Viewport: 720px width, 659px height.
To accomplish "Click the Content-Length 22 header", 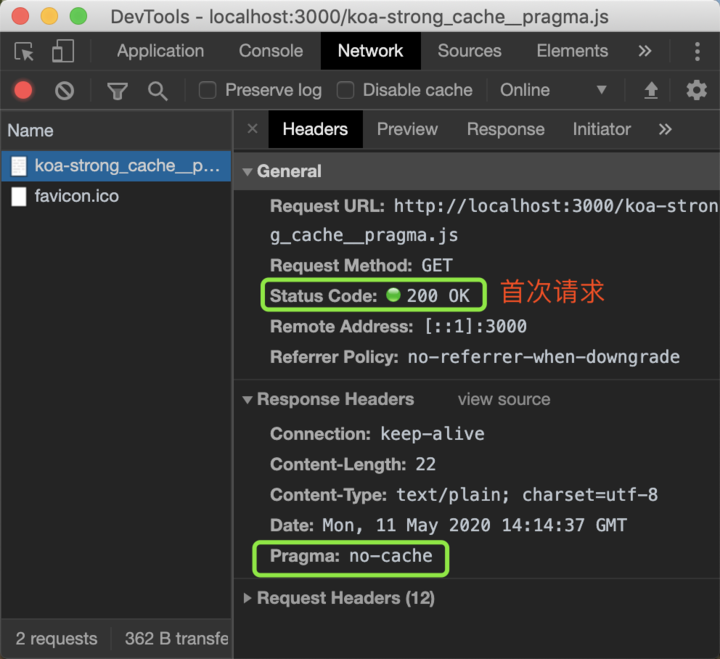I will pos(353,464).
